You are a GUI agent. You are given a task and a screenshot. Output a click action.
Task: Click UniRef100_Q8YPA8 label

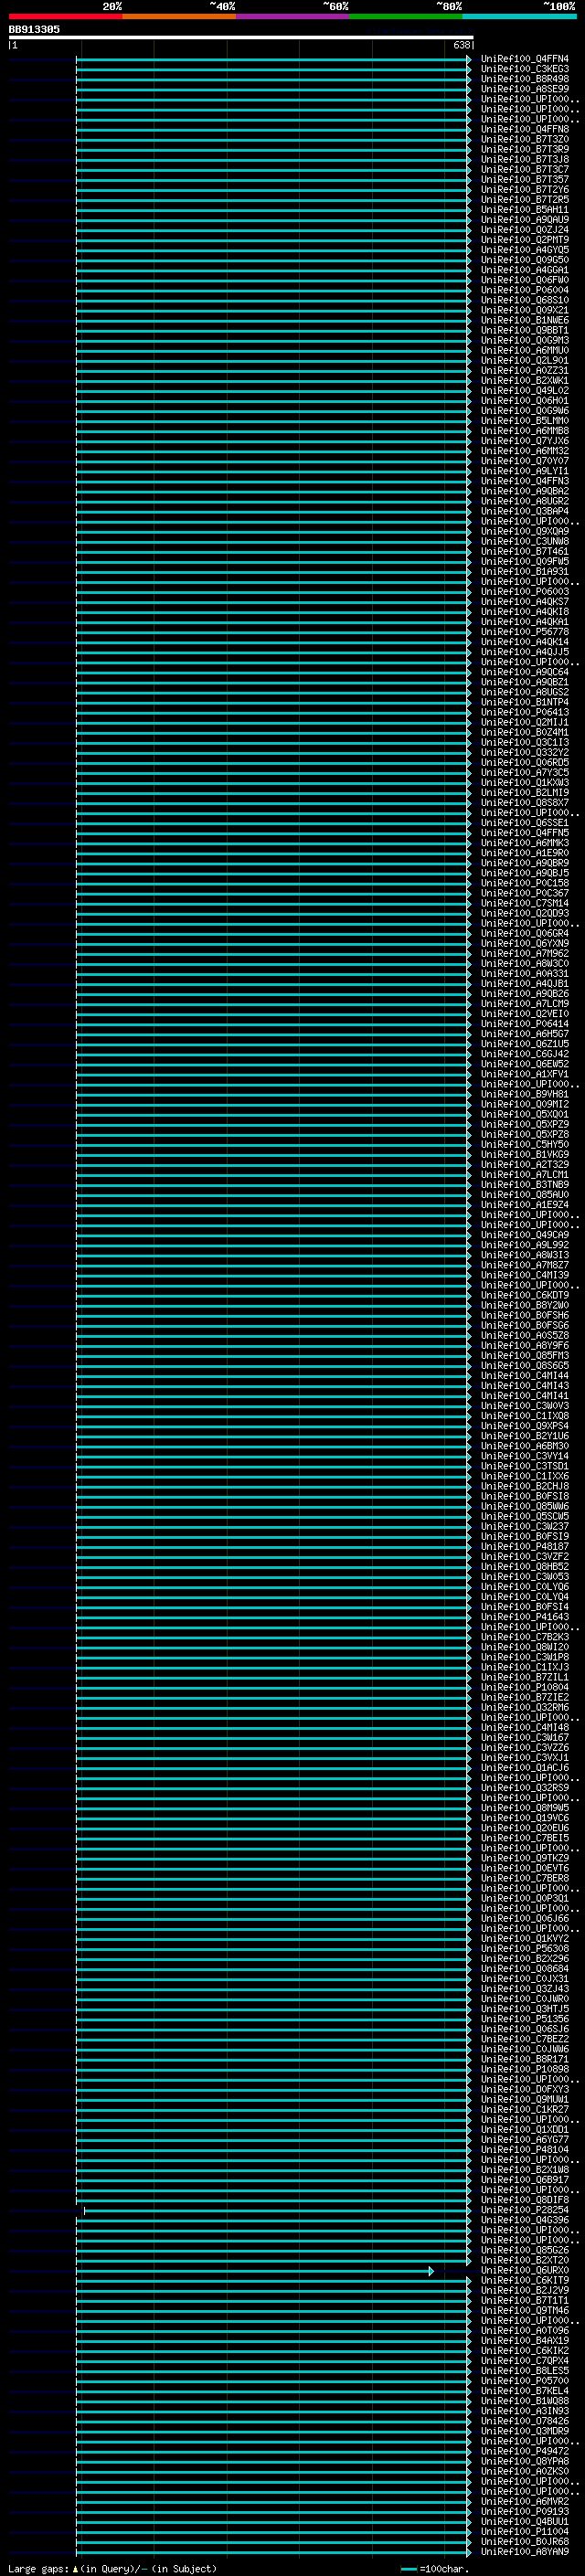tap(524, 2461)
